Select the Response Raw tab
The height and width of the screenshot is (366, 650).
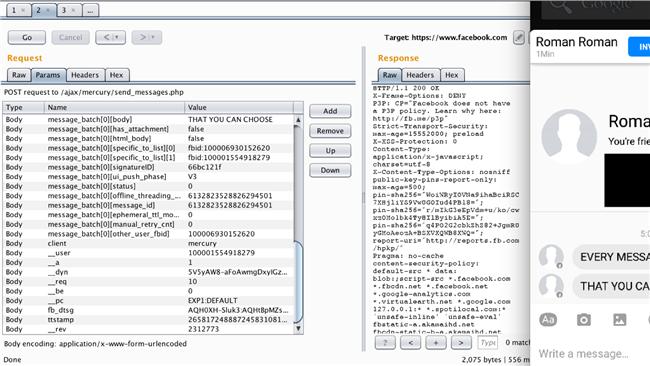(x=389, y=75)
